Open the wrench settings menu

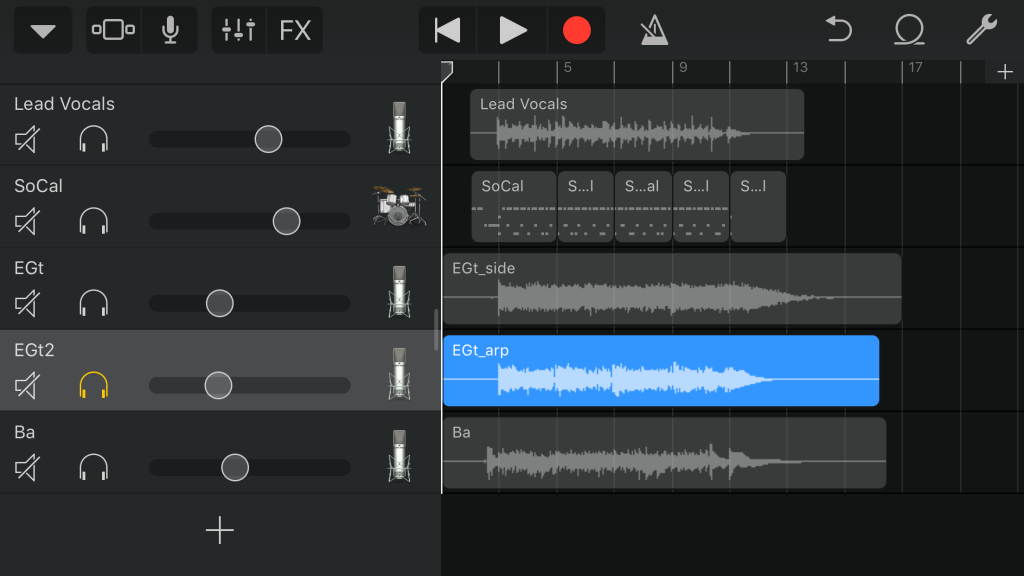pyautogui.click(x=981, y=31)
